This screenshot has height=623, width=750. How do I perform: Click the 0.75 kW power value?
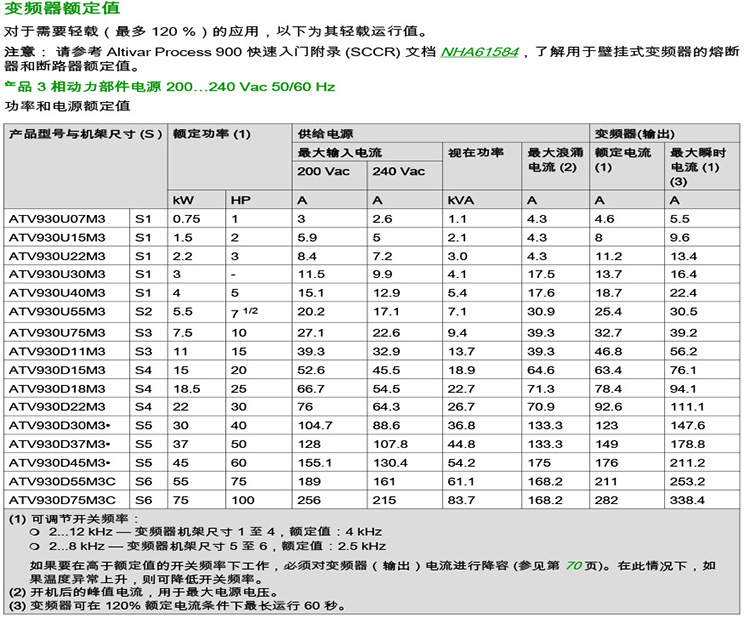click(187, 219)
